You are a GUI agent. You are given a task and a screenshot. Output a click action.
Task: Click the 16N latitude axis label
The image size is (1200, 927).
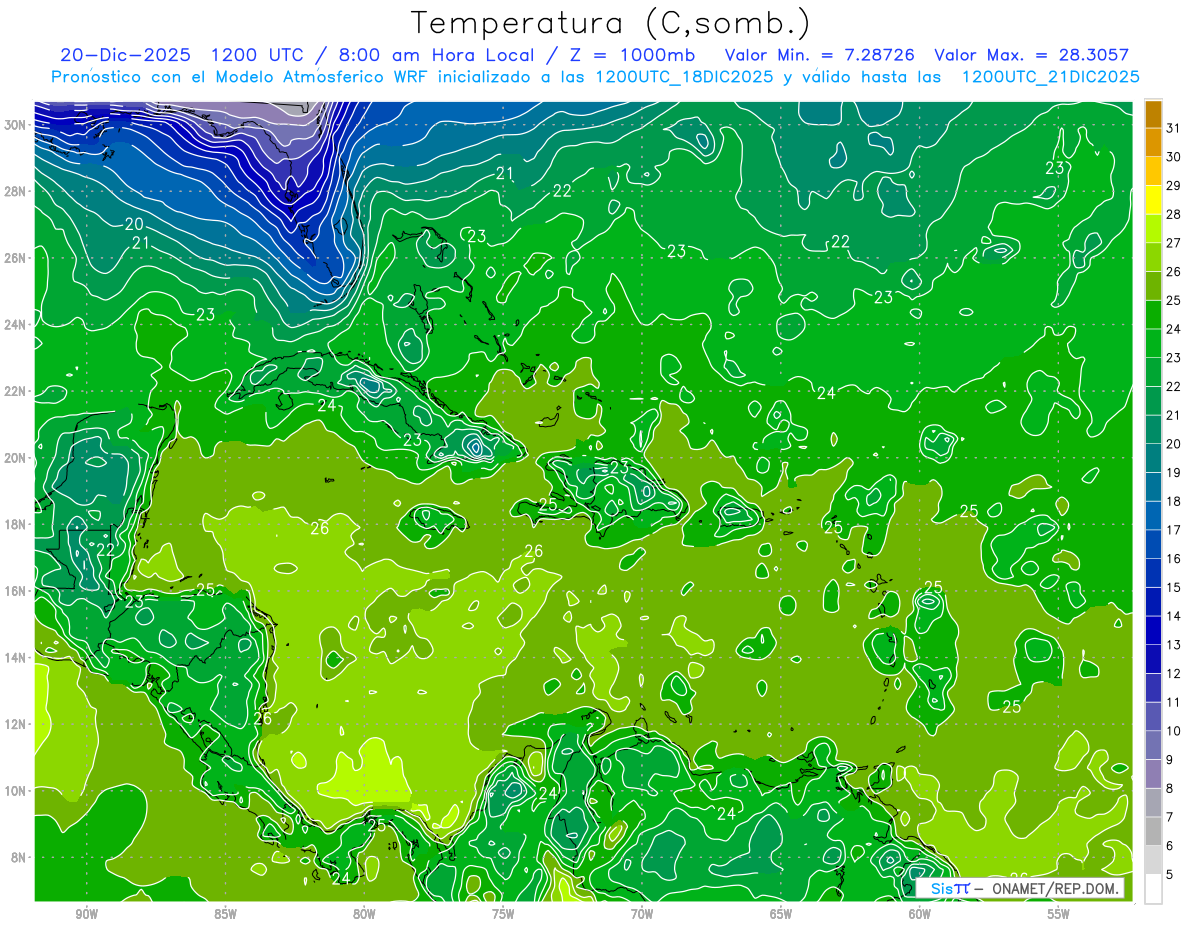pos(17,591)
